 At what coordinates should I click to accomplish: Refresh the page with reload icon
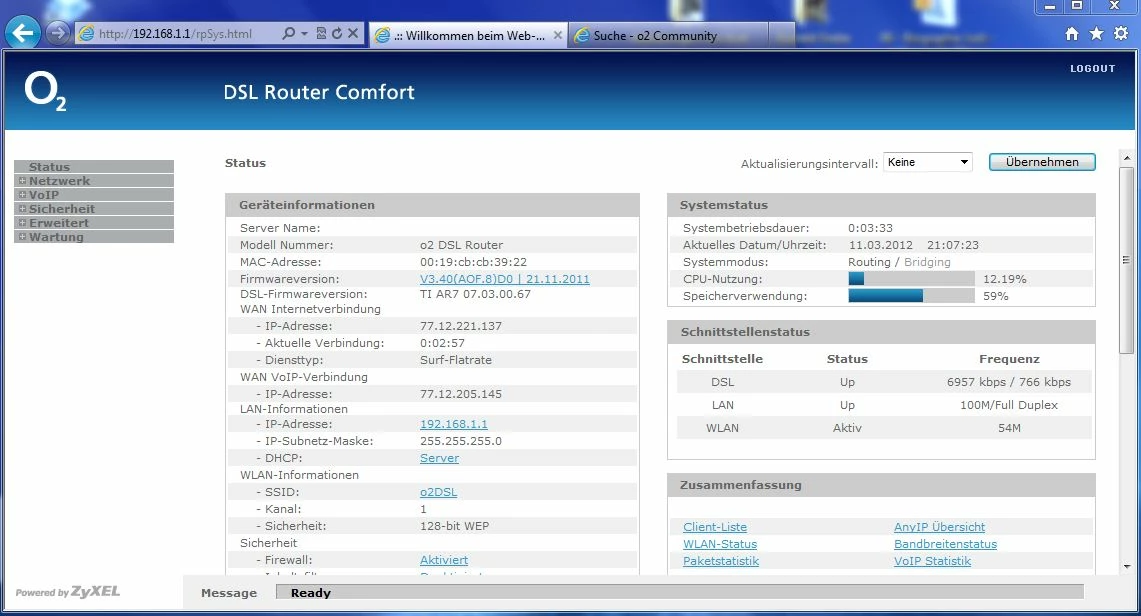337,33
